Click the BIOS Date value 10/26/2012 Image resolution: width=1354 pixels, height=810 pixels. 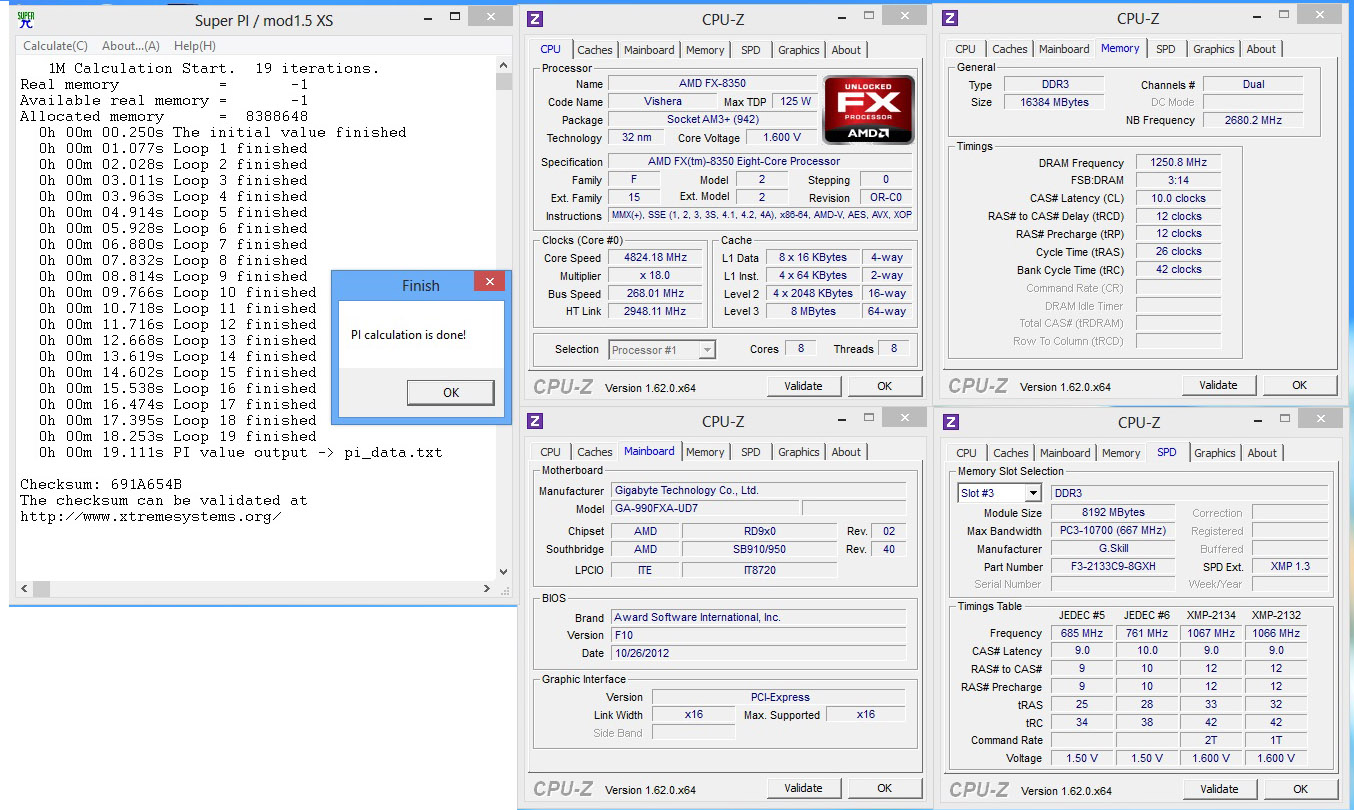tap(758, 653)
